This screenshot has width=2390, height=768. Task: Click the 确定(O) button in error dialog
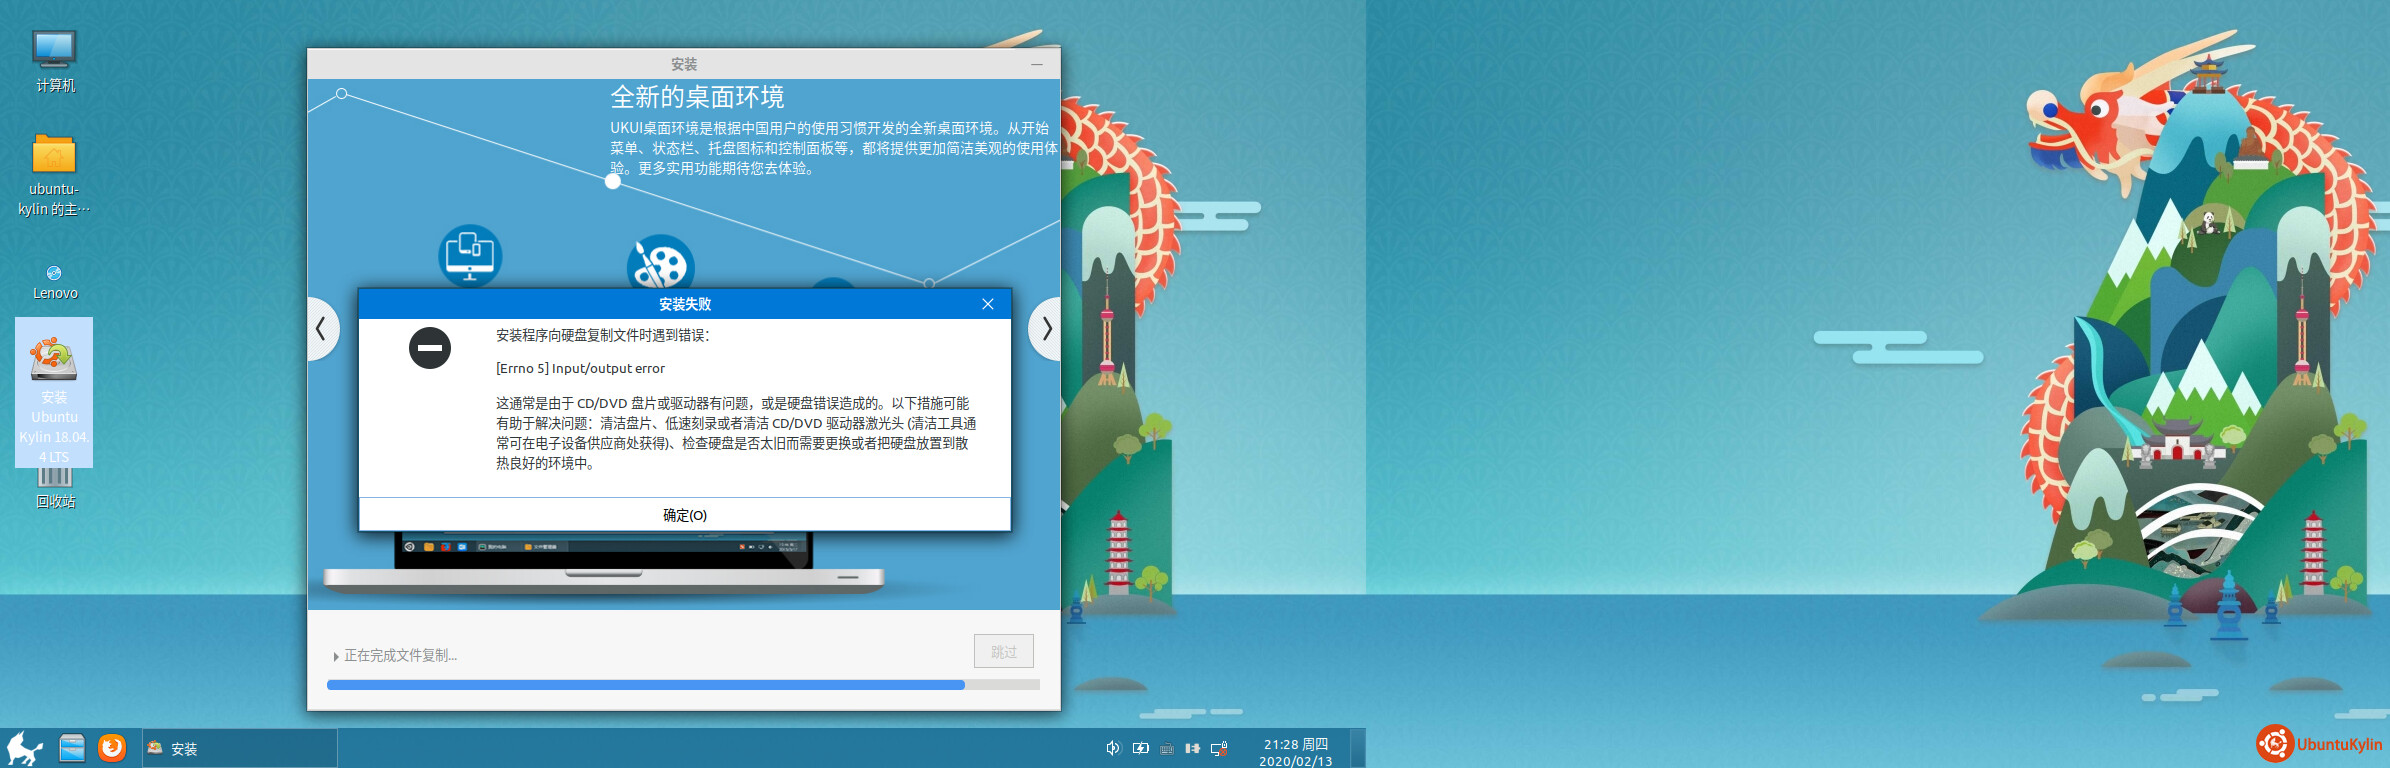[x=684, y=515]
